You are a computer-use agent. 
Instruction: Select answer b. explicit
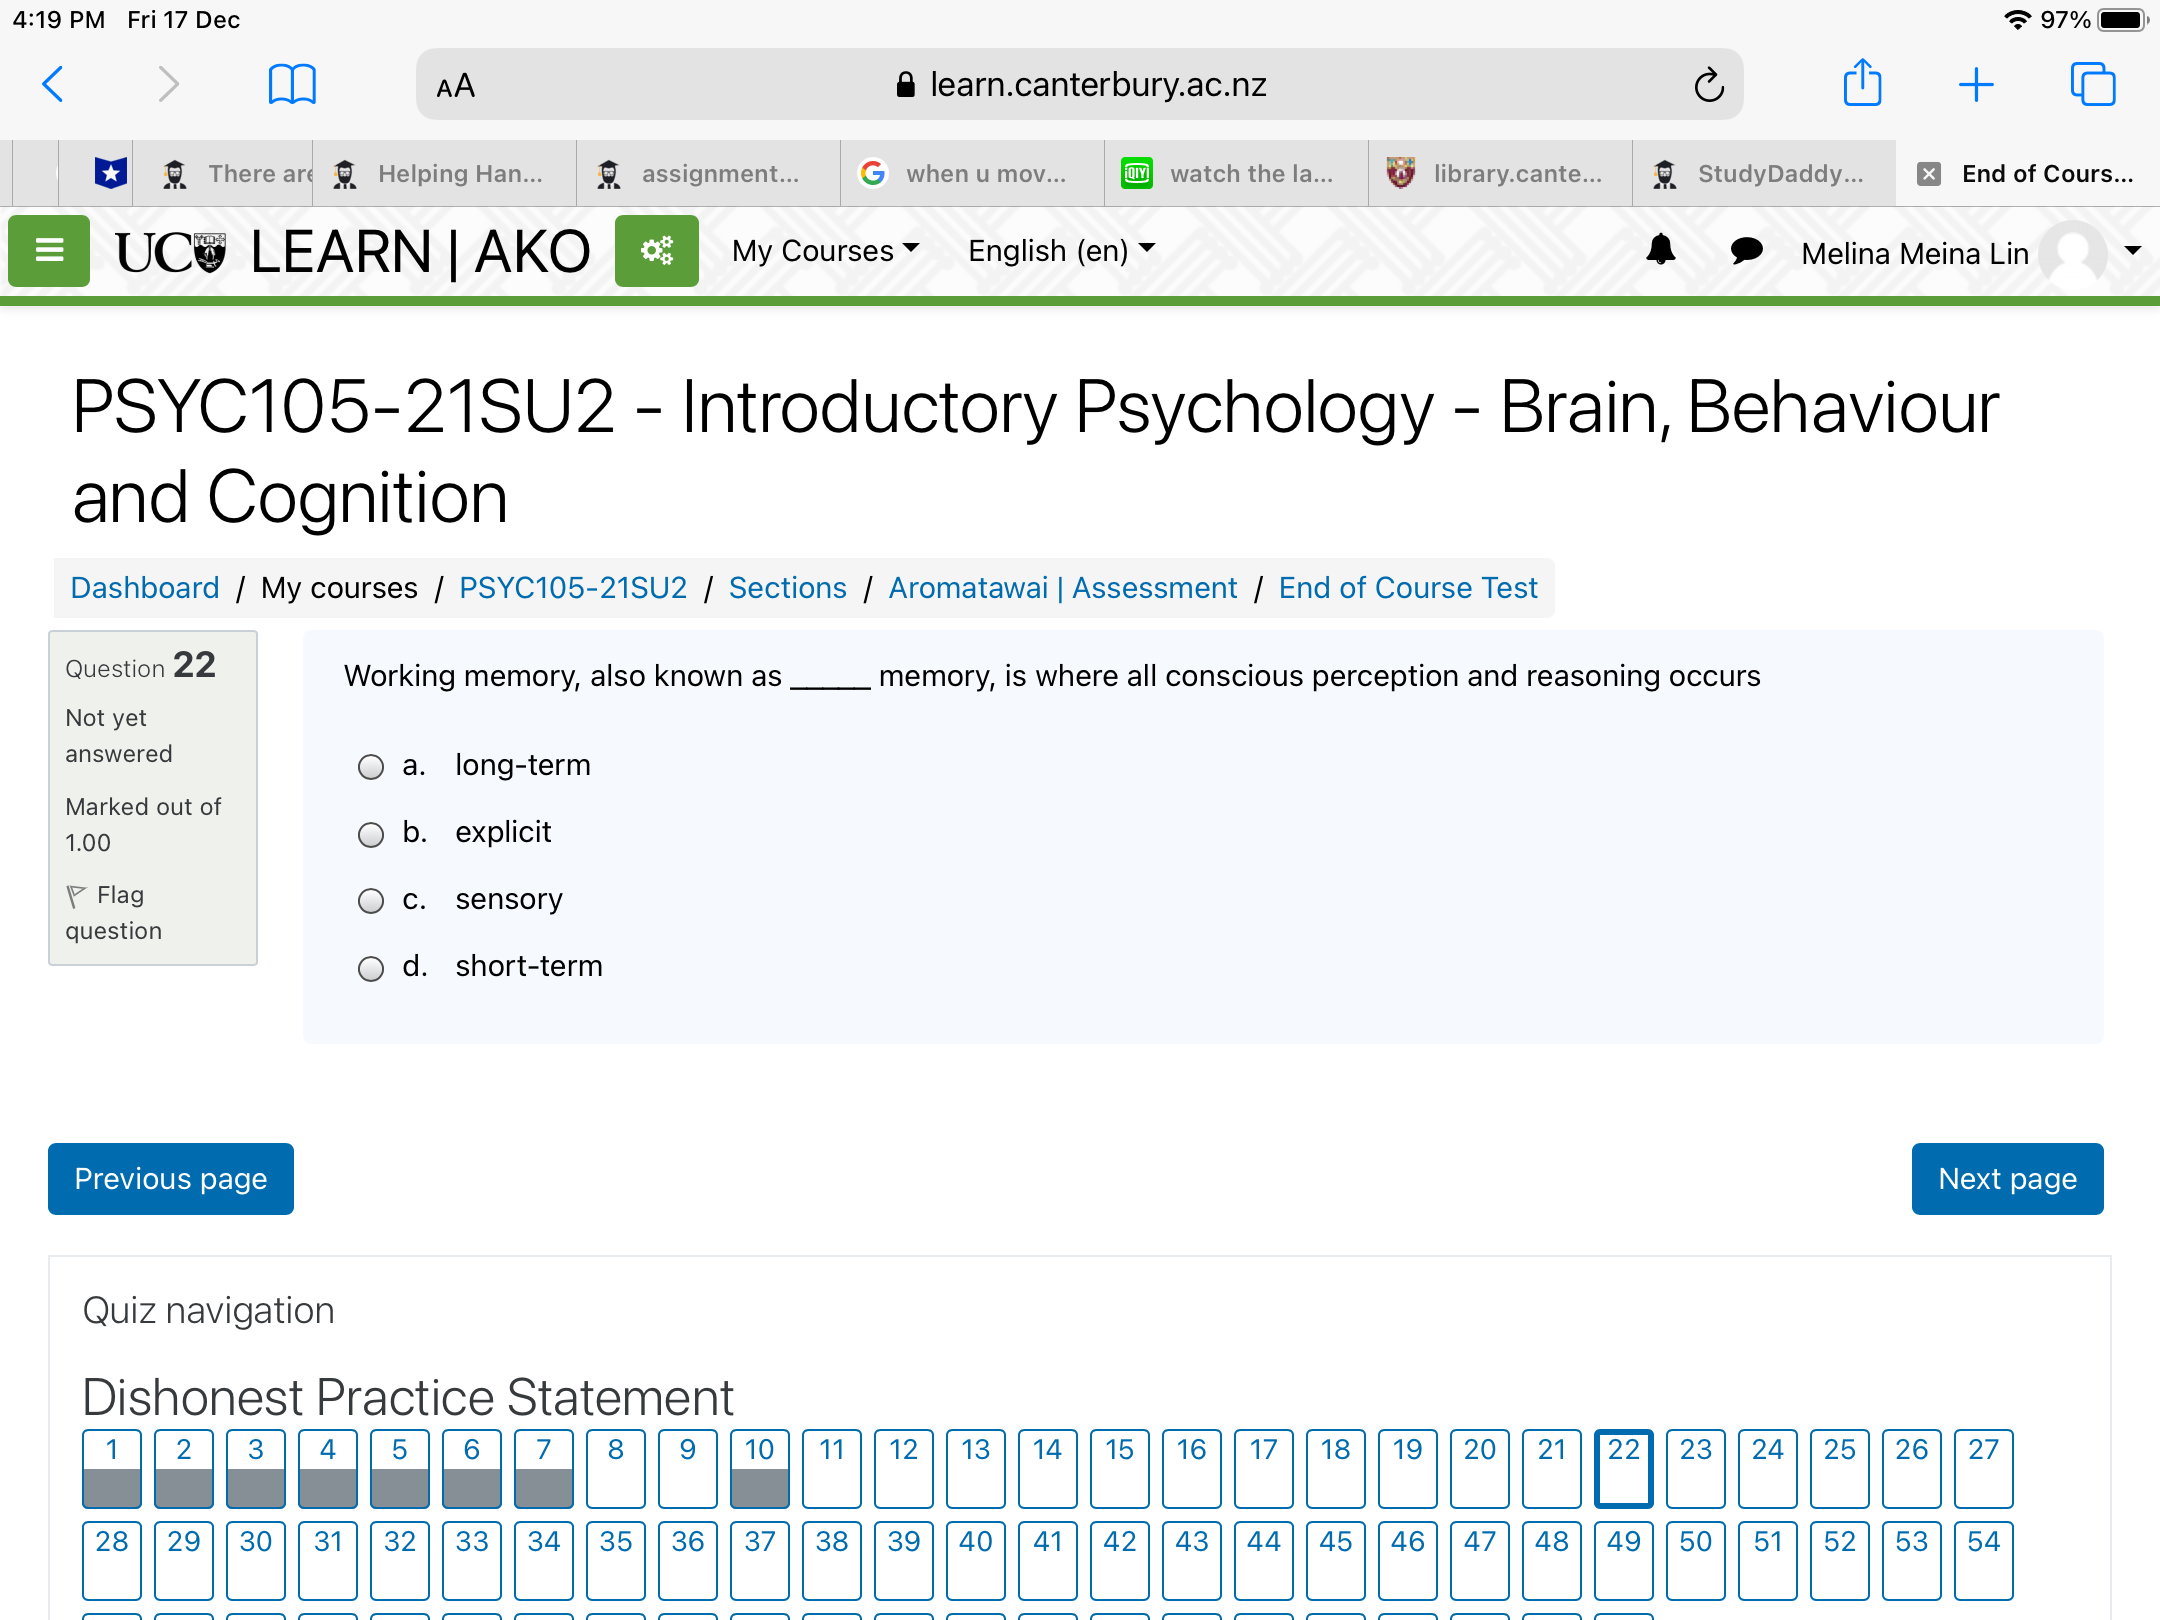371,834
